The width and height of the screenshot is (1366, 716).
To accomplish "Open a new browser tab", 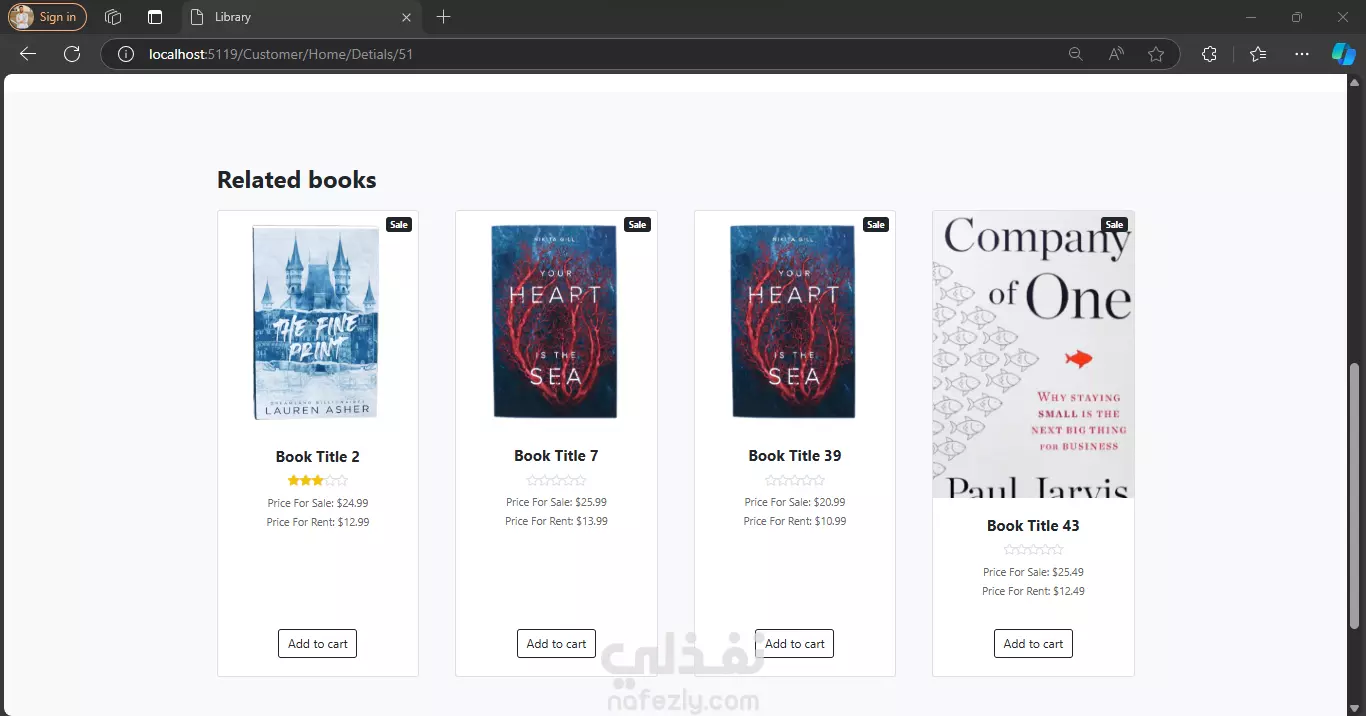I will click(444, 17).
